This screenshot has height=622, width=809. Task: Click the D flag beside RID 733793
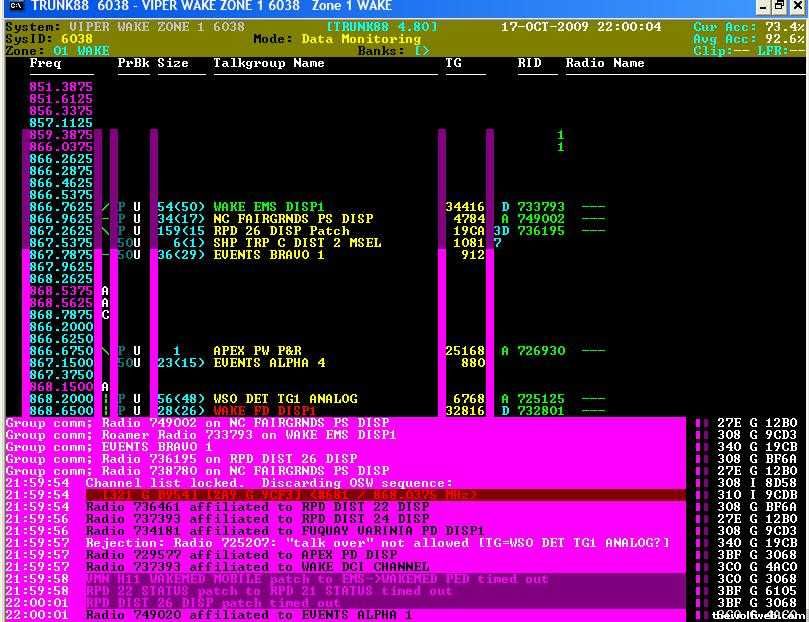coord(505,207)
